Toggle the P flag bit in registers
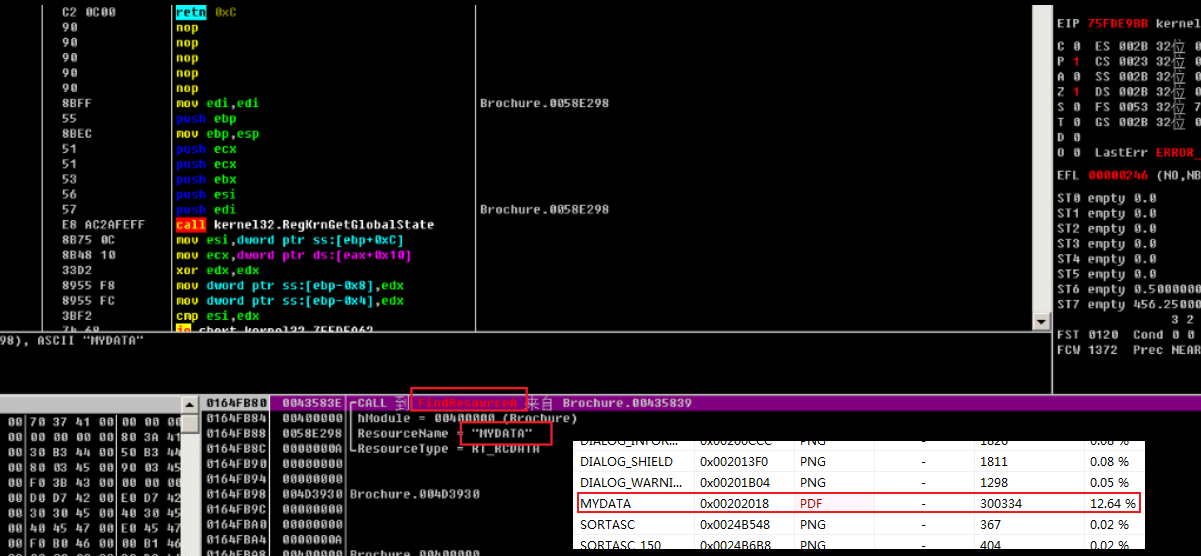The image size is (1201, 556). 1075,62
